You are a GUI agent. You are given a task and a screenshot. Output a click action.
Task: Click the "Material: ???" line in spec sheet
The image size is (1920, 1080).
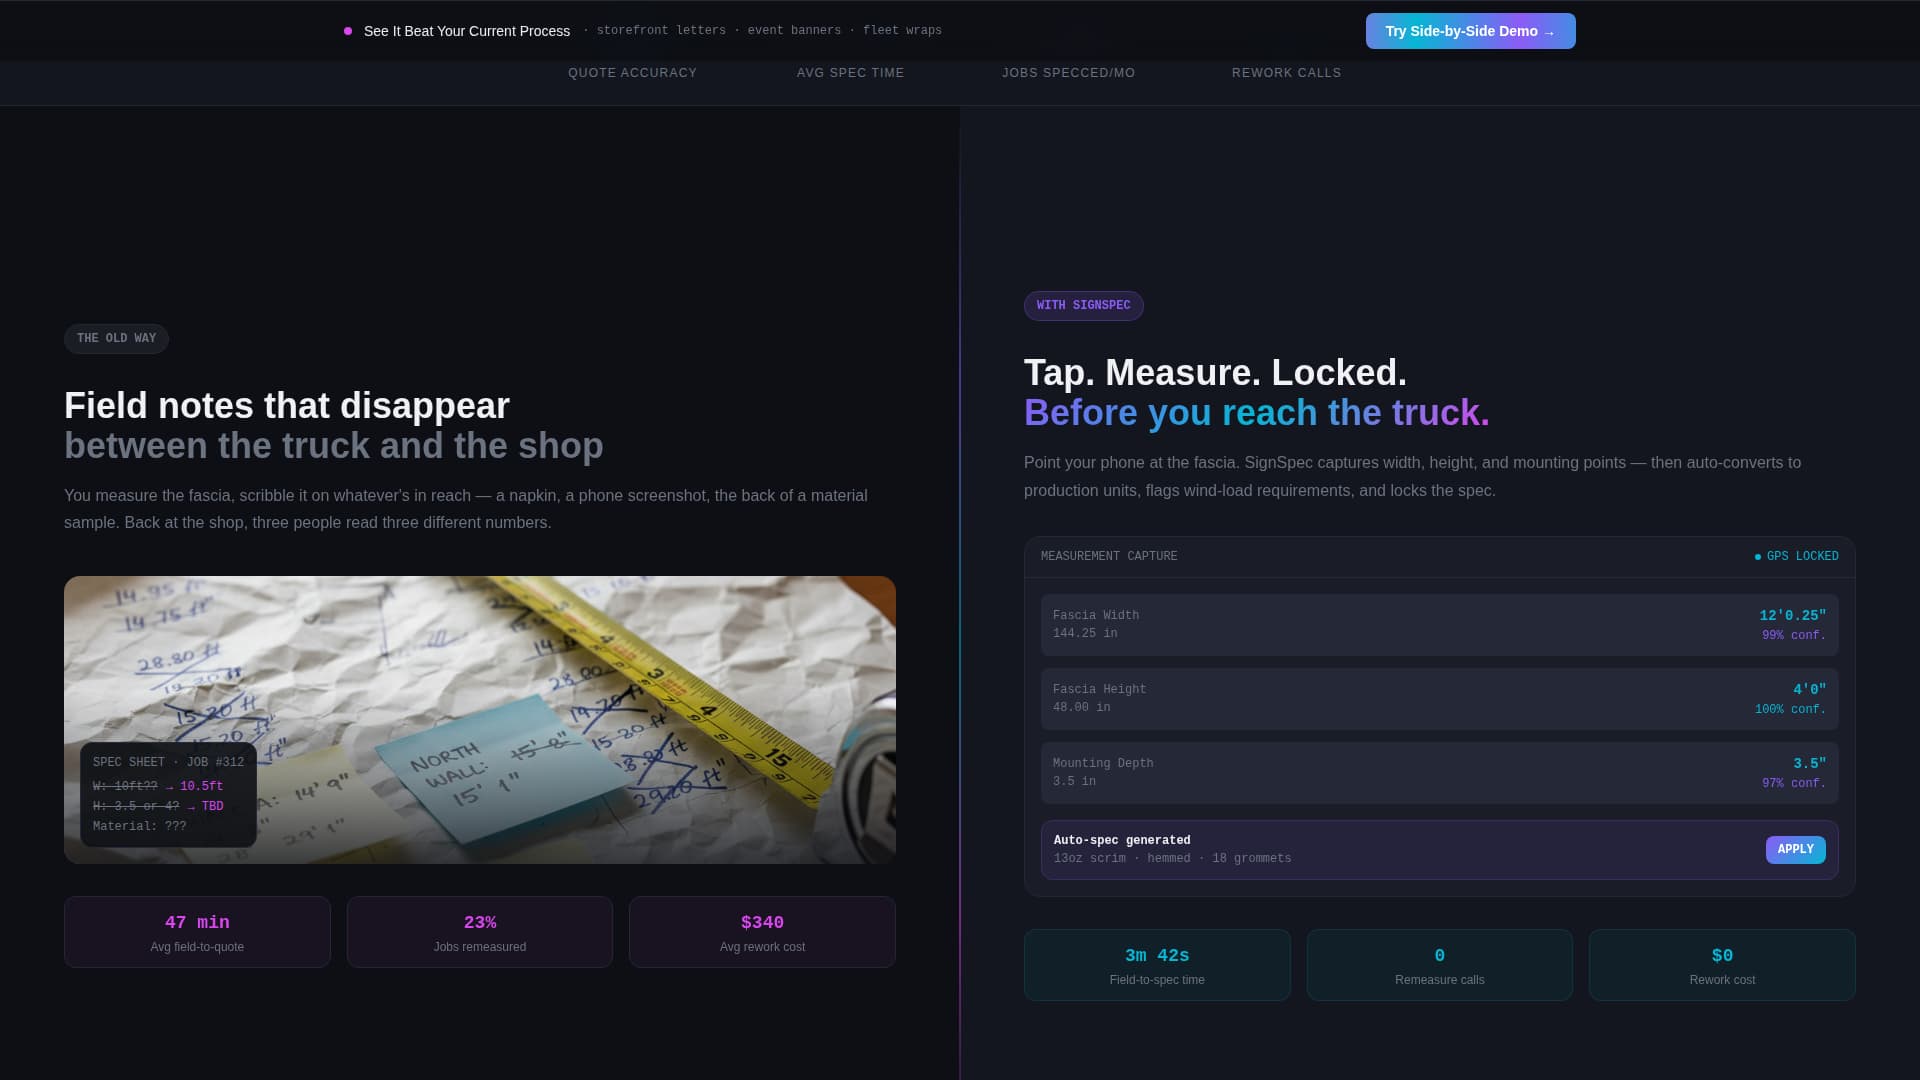point(140,827)
